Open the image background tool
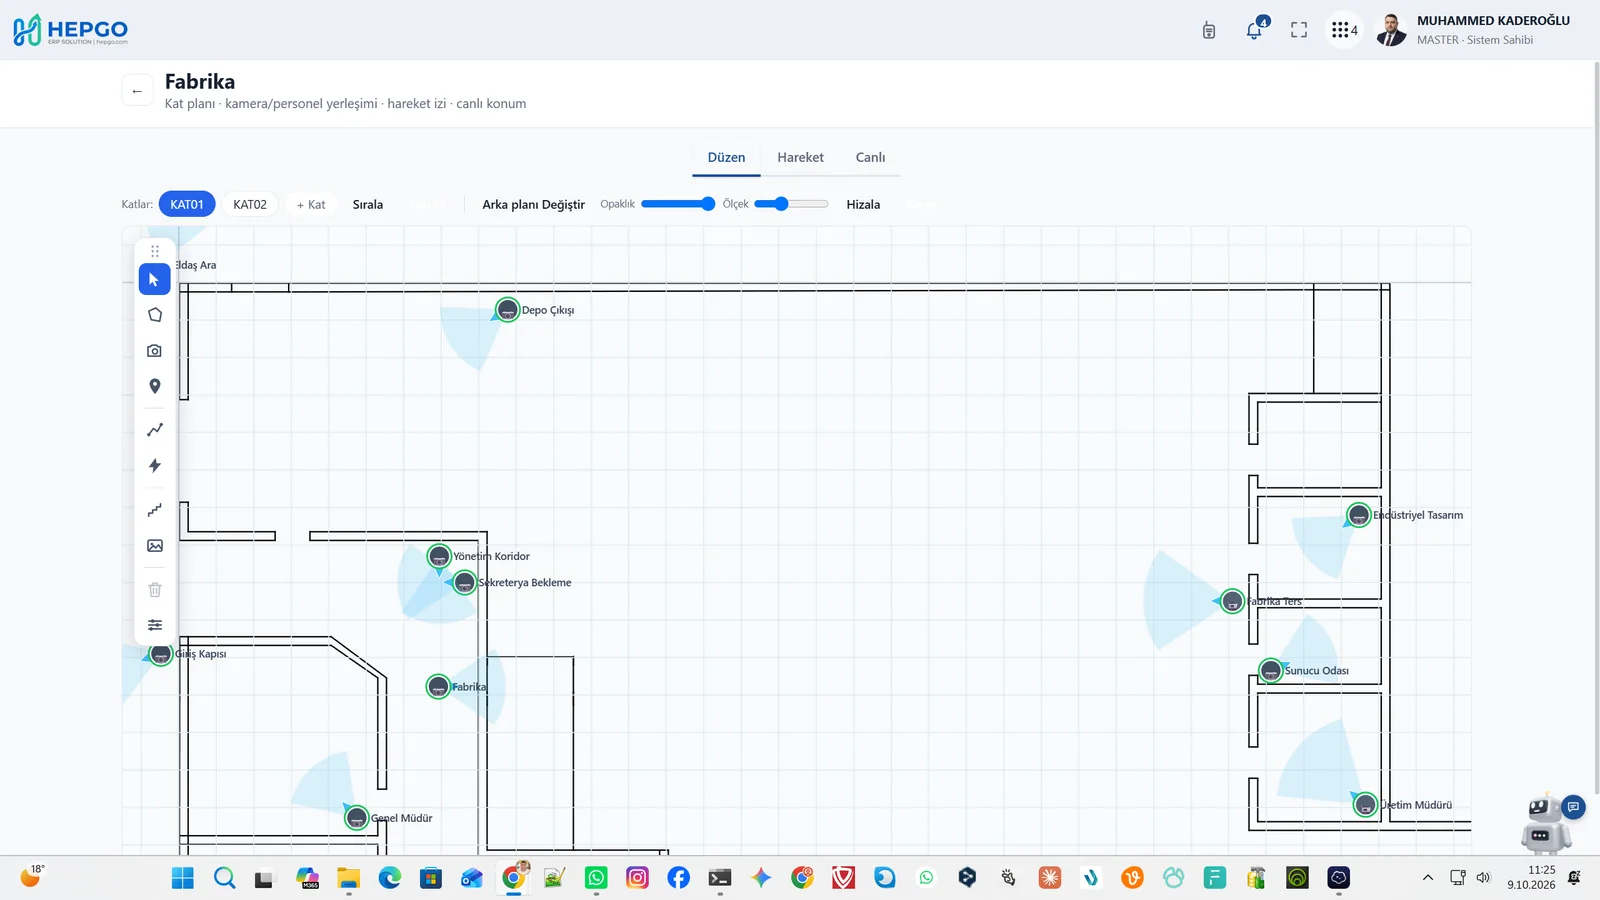 [x=154, y=546]
